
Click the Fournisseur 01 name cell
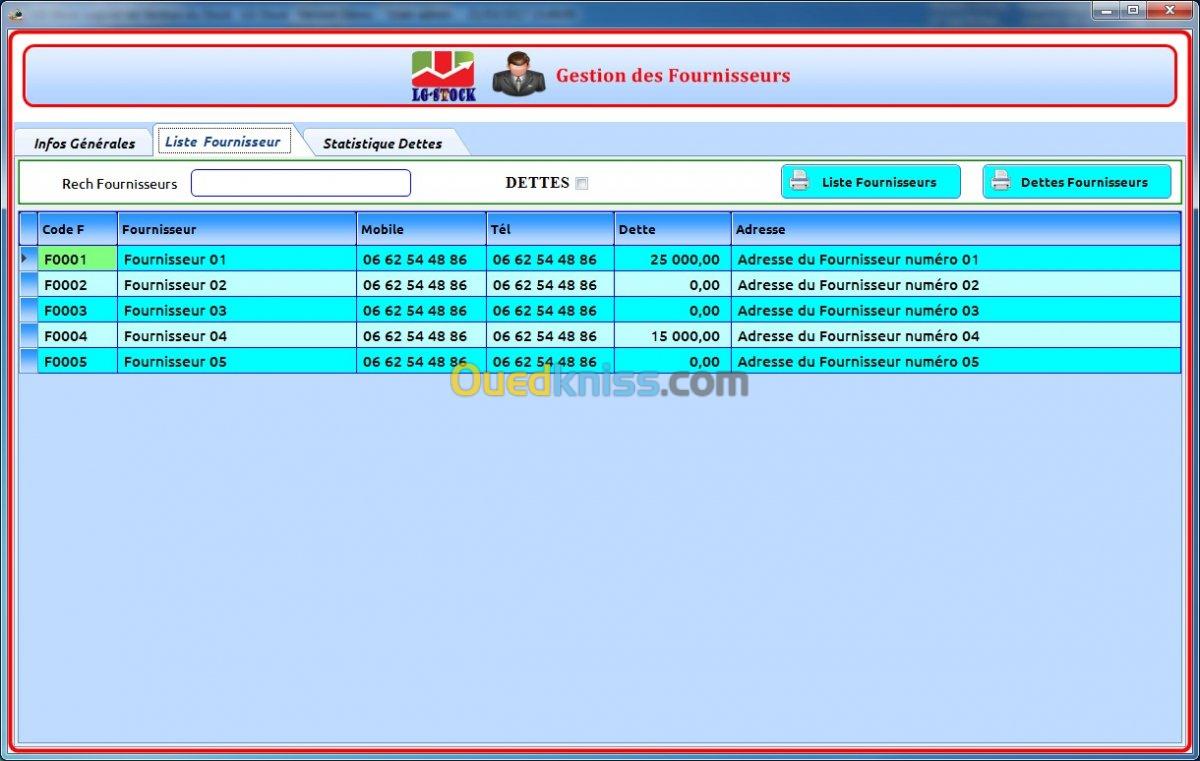[237, 259]
